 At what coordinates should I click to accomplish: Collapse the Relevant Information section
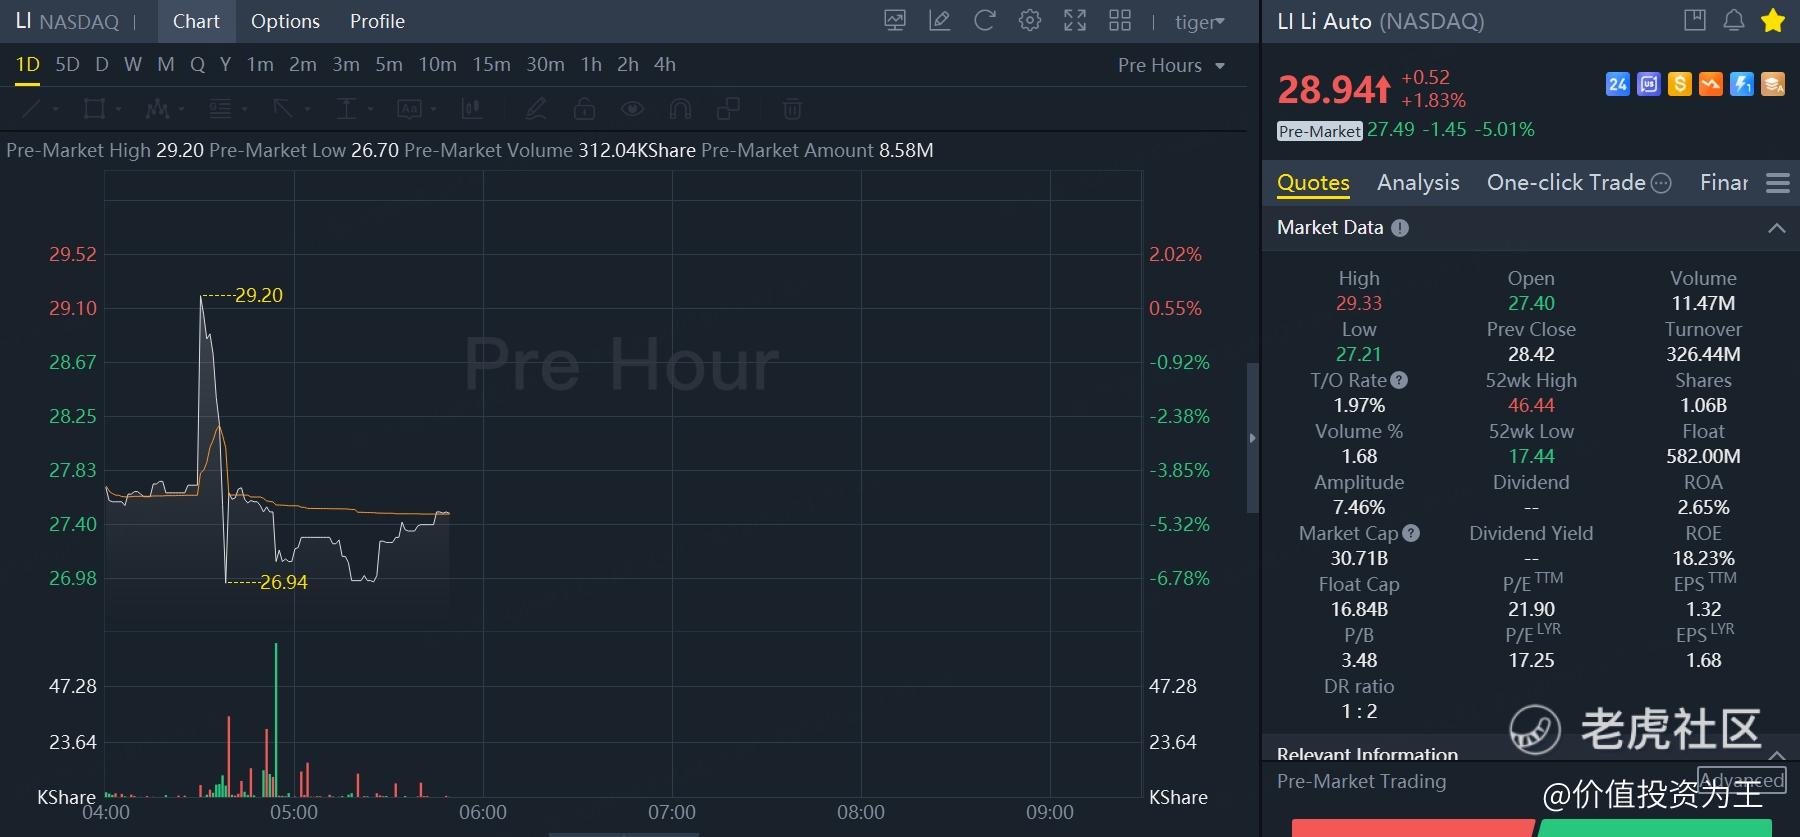(x=1777, y=754)
